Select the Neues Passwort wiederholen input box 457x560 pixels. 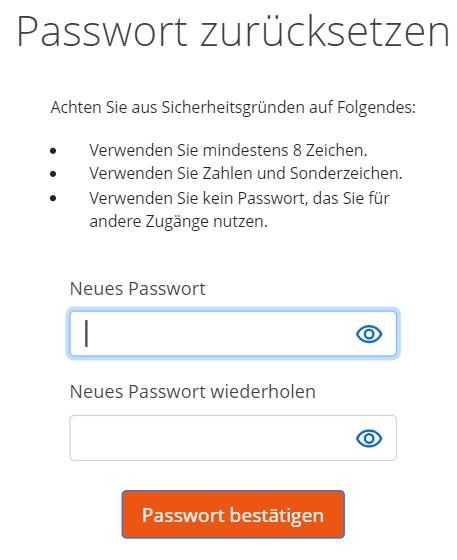click(233, 438)
